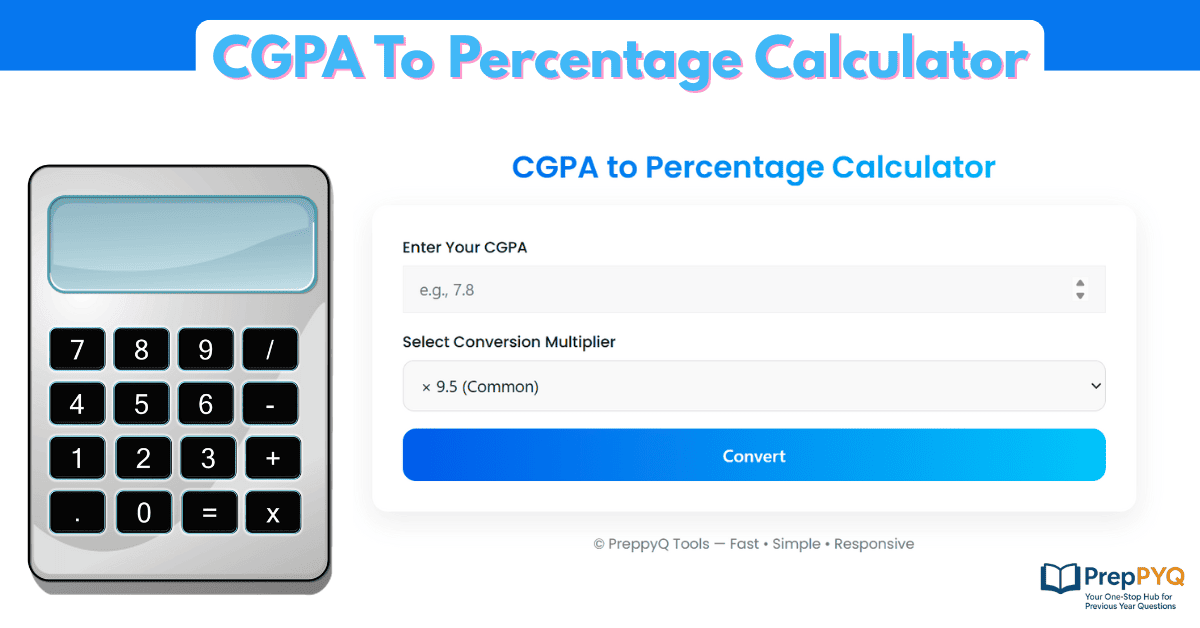This screenshot has width=1200, height=628.
Task: Click the Enter Your CGPA input field
Action: [700, 289]
